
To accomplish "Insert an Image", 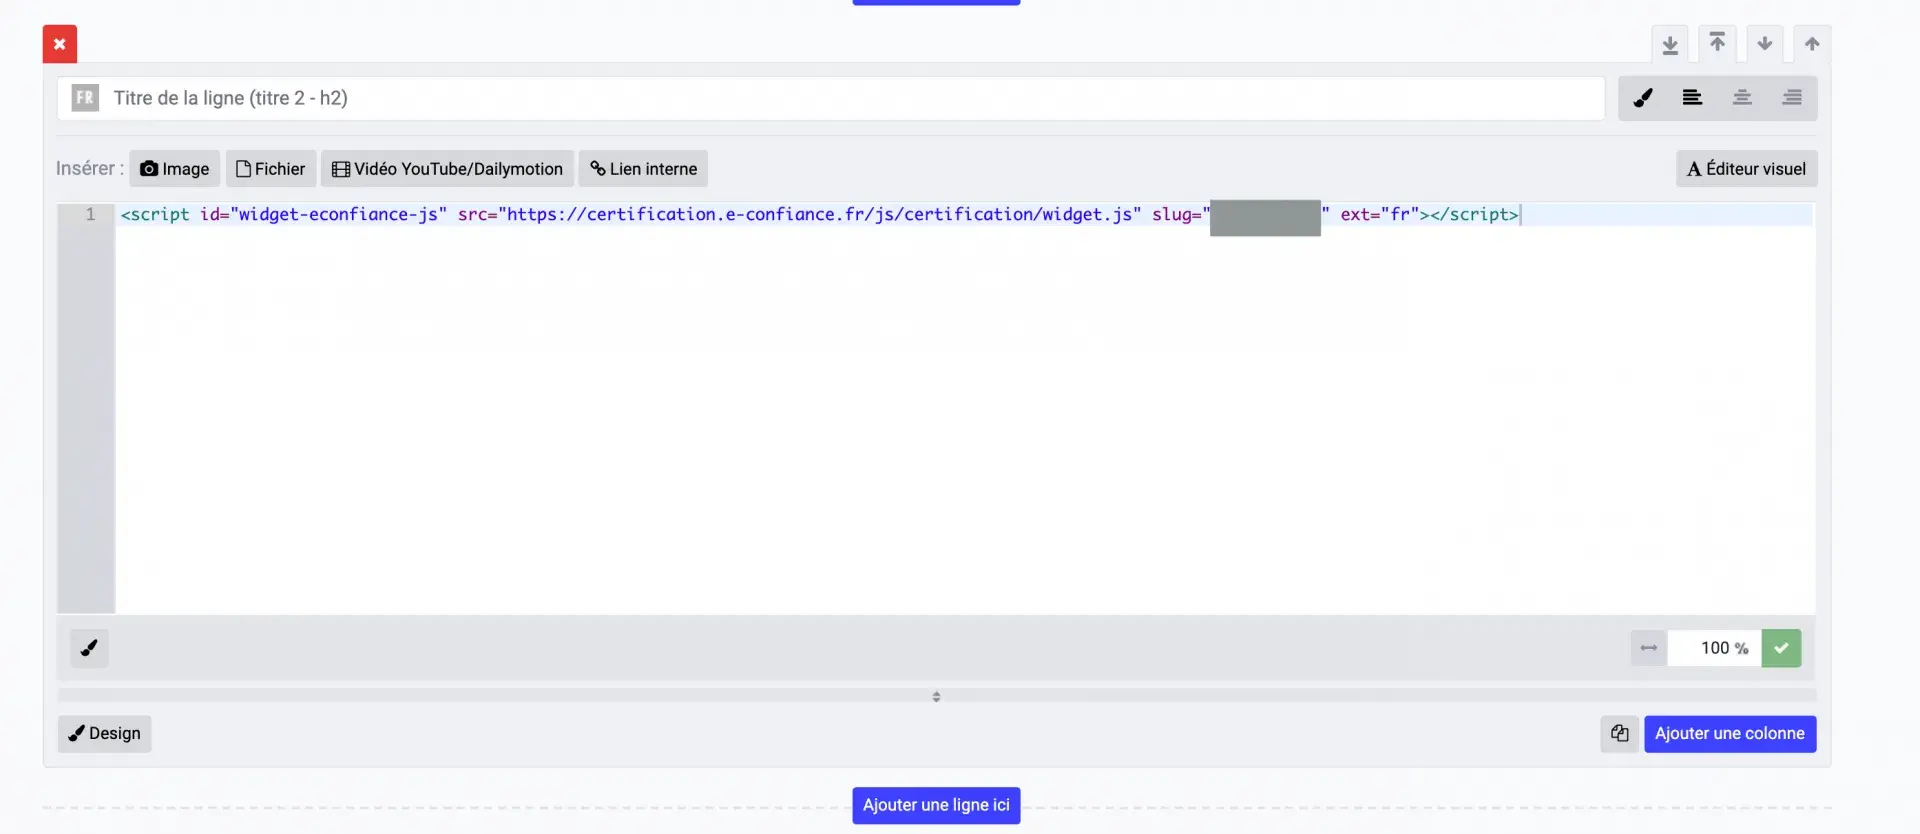I will [x=175, y=169].
